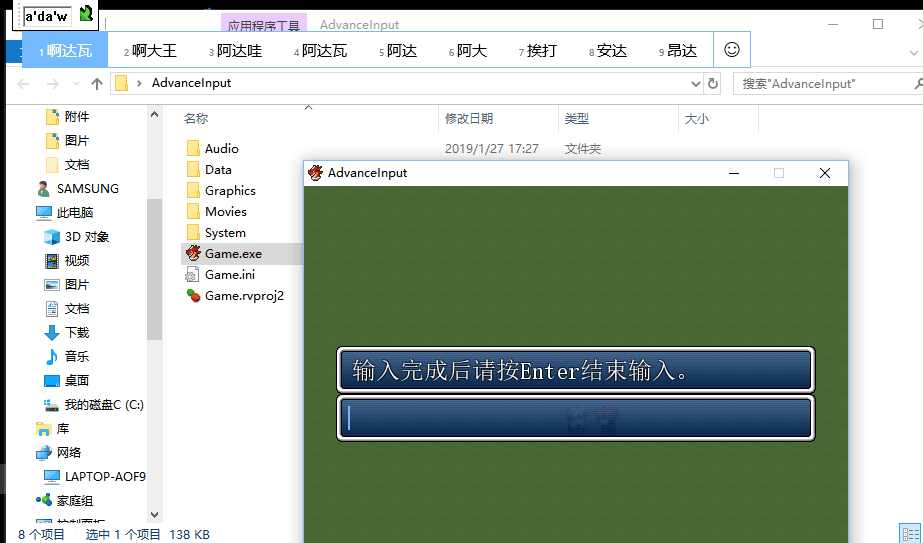Image resolution: width=923 pixels, height=543 pixels.
Task: Select the Game.rvproj2 project file
Action: point(244,296)
